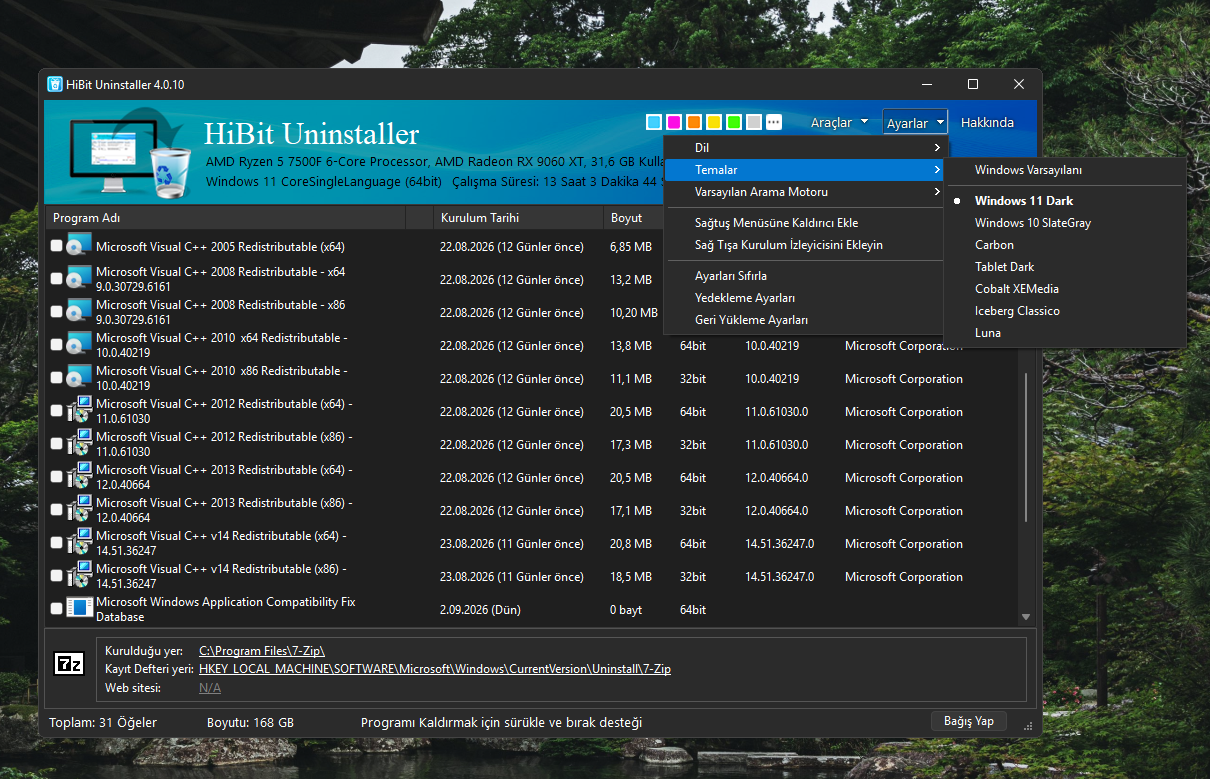Choose Sağ Tışa Kurulum İzleyicisini Ekleyin
1210x779 pixels.
tap(803, 245)
